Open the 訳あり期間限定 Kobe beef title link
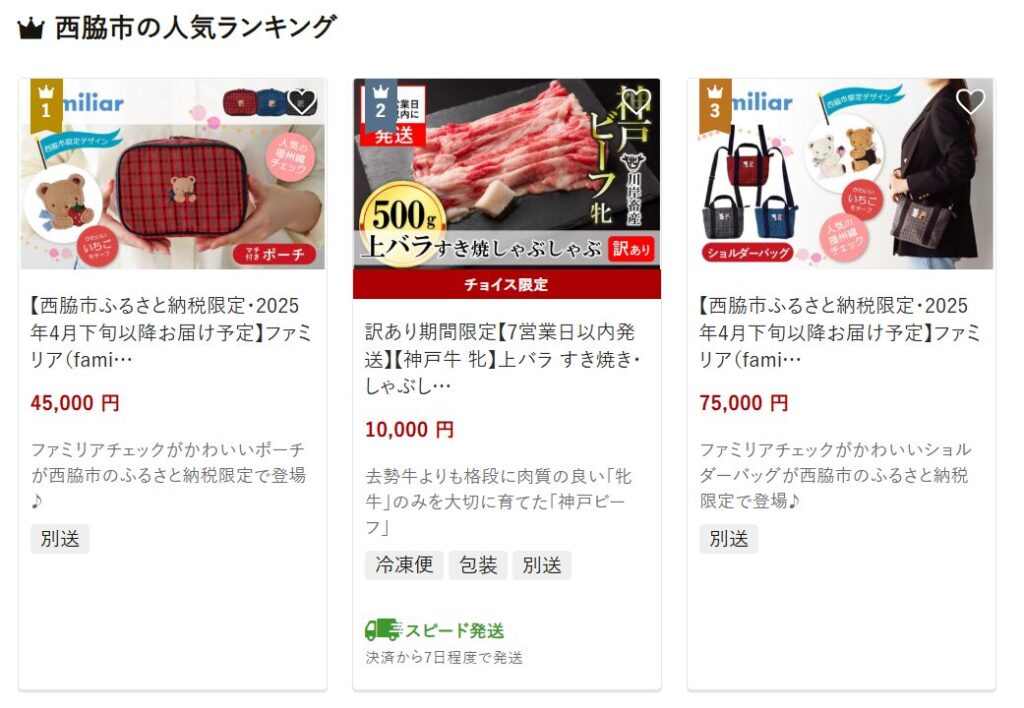 (503, 359)
